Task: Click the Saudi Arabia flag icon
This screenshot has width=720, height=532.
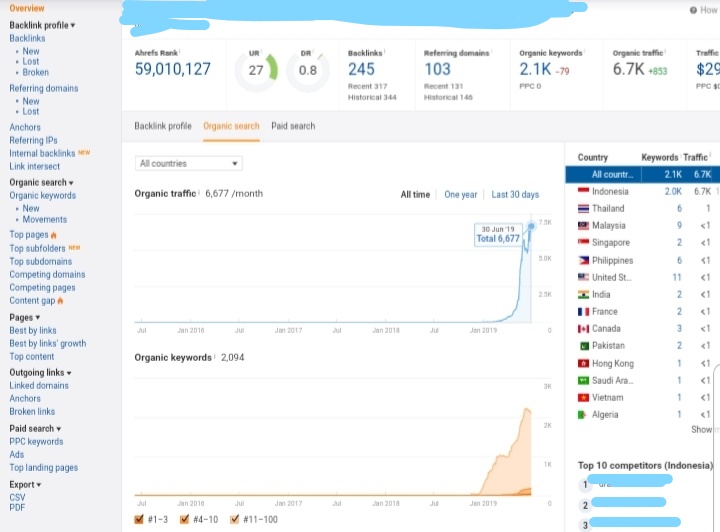Action: pos(583,381)
